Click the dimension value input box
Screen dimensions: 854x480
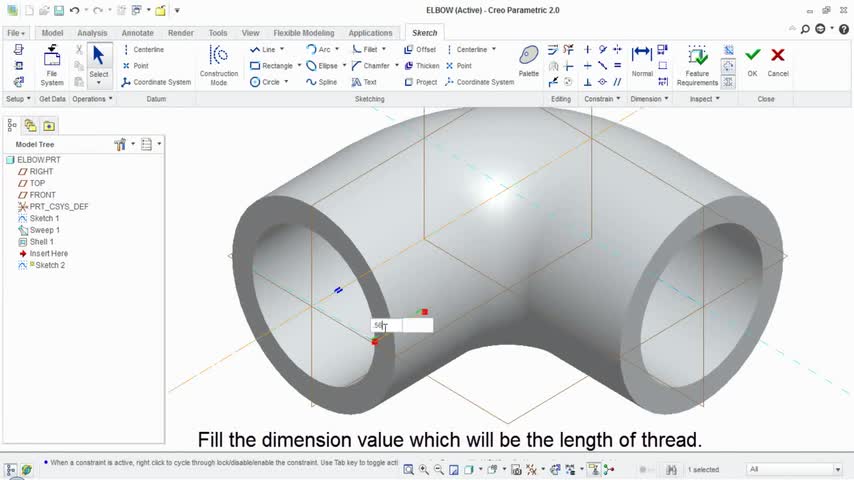click(402, 325)
